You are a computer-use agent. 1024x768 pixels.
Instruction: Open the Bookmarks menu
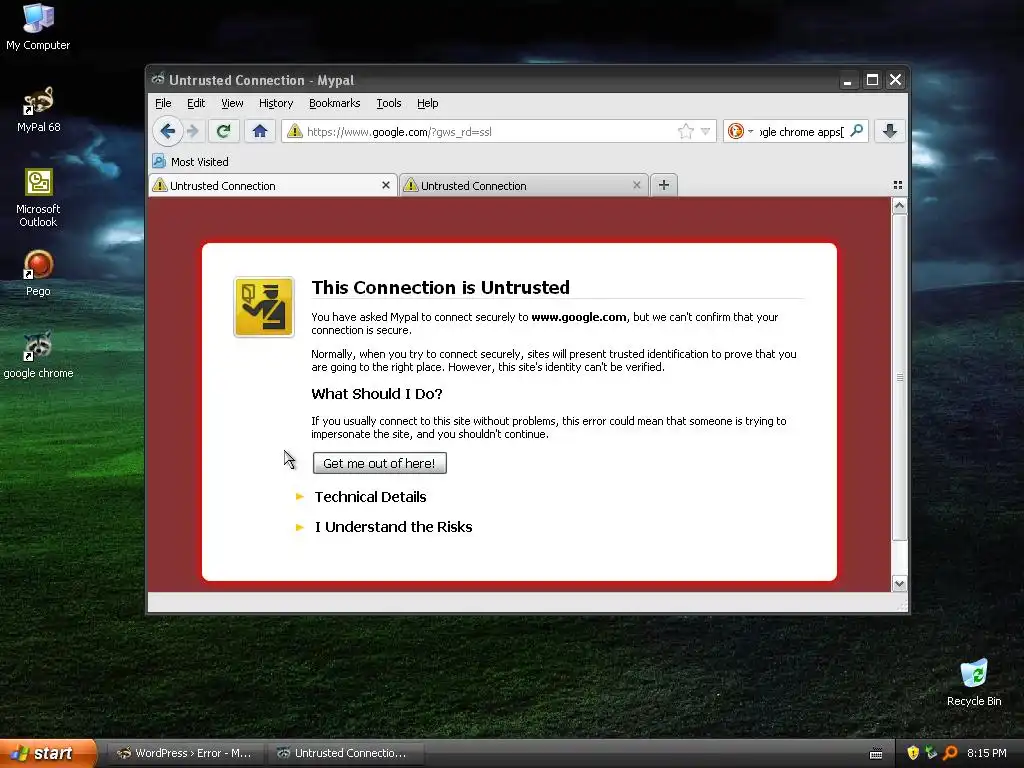(334, 103)
